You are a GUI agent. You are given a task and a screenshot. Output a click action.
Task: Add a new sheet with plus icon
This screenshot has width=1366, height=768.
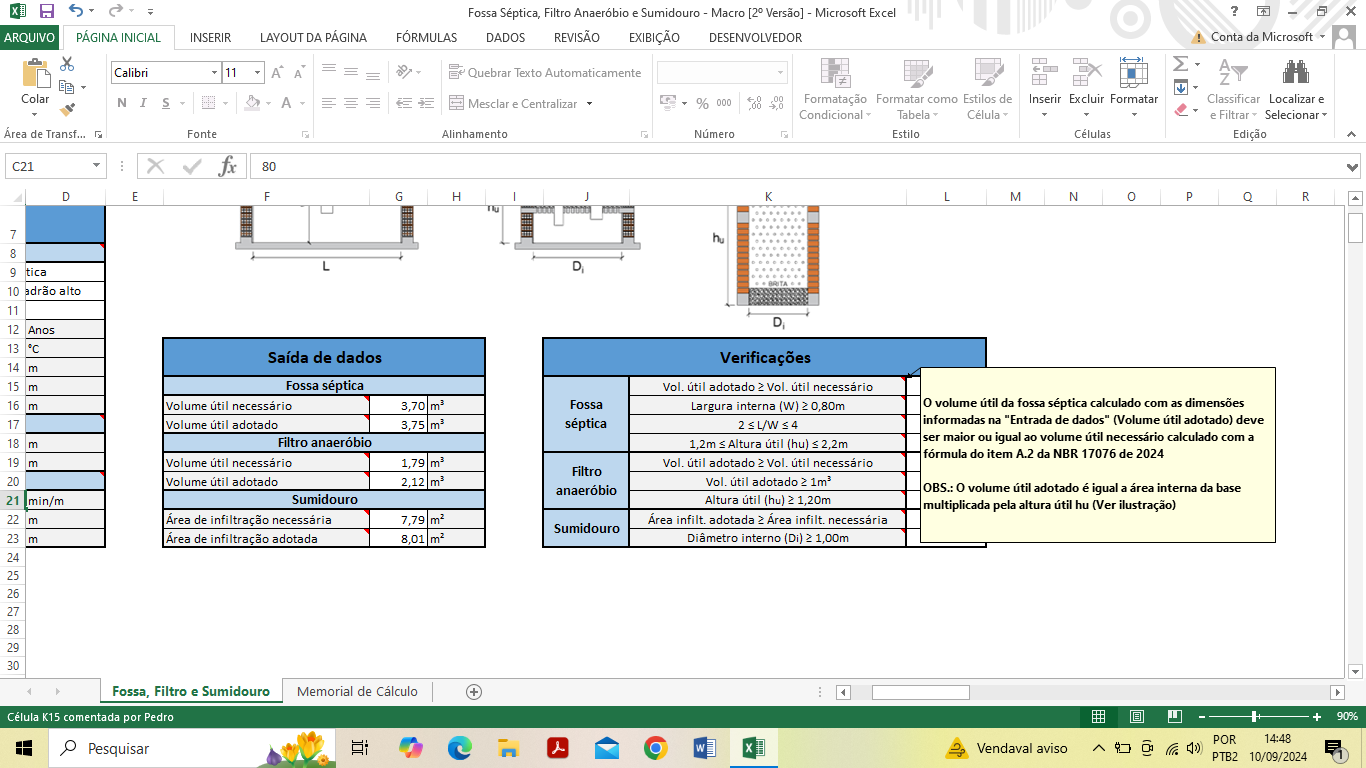(474, 692)
